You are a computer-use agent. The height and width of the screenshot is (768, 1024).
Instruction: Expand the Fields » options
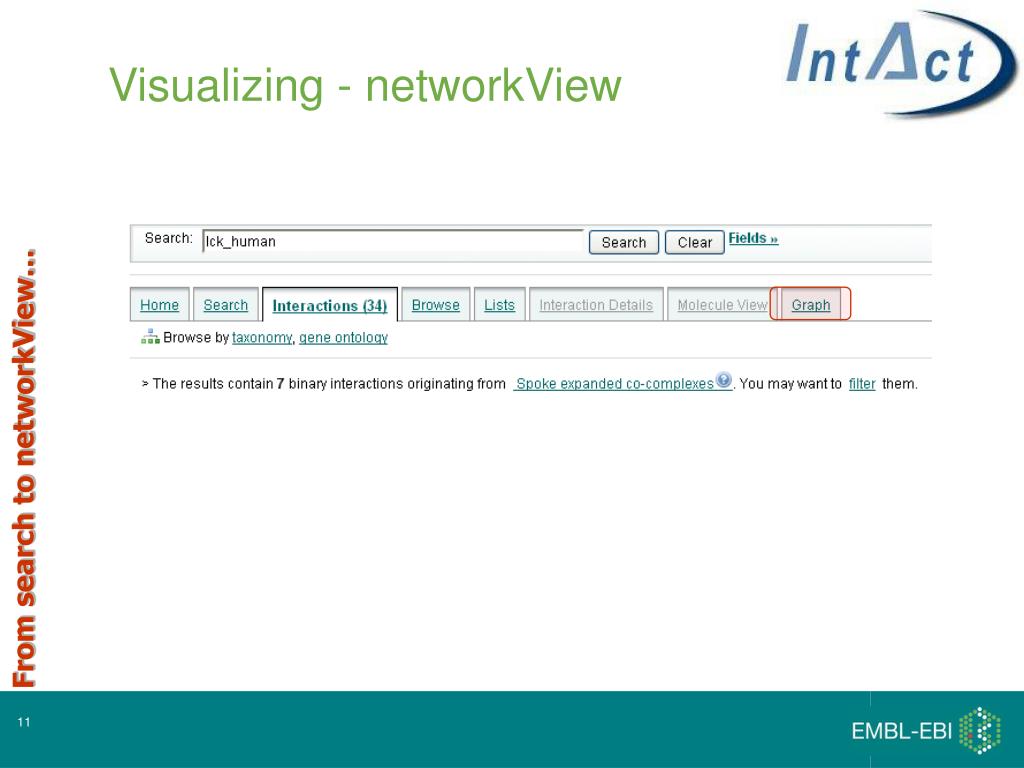pyautogui.click(x=753, y=238)
